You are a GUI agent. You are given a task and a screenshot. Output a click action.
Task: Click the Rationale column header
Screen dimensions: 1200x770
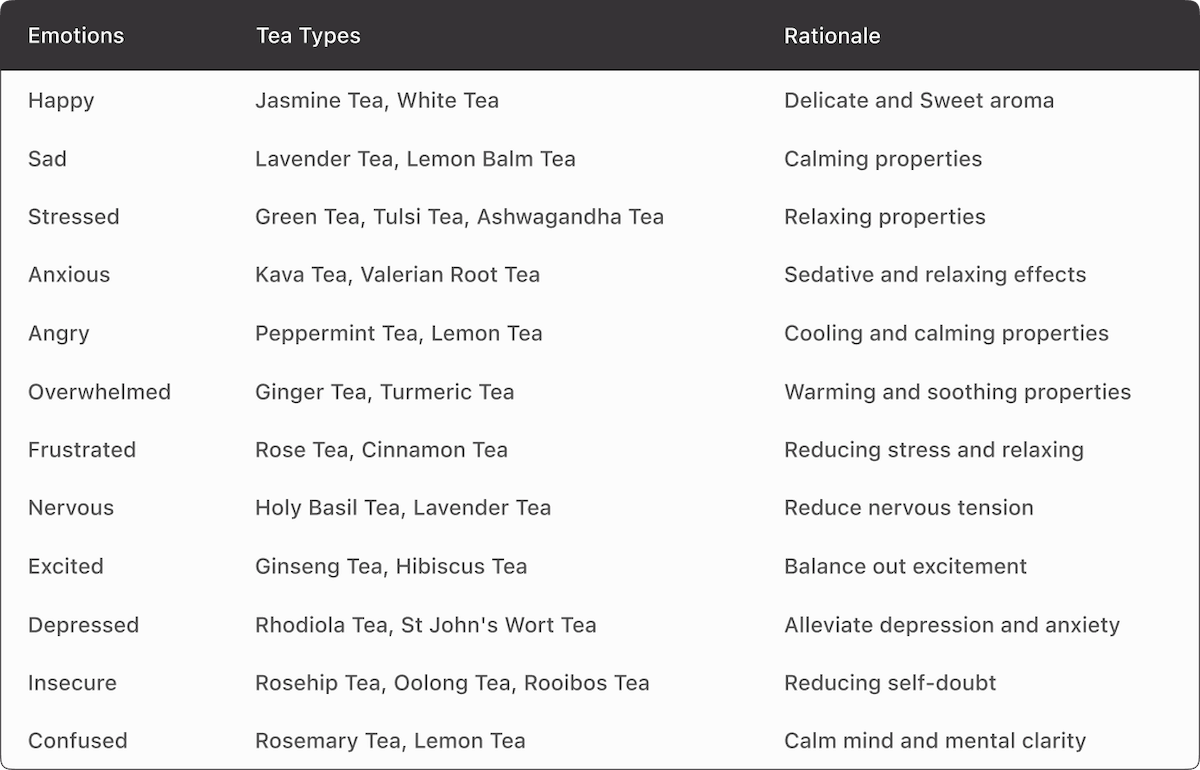(x=832, y=36)
